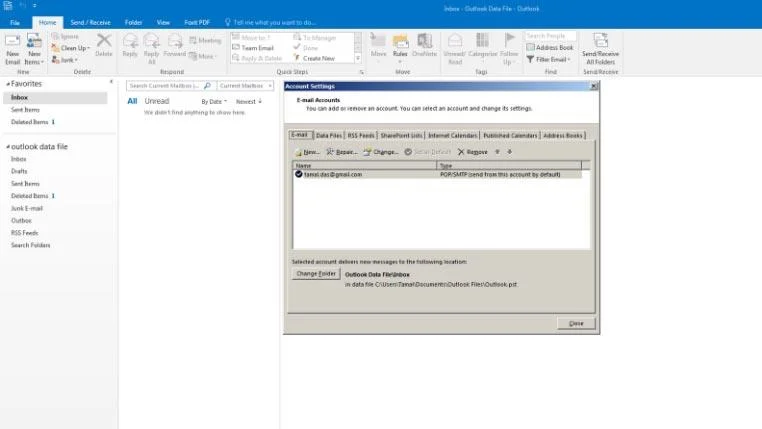Switch to the Foxit PDF tab
The image size is (762, 429).
point(197,22)
